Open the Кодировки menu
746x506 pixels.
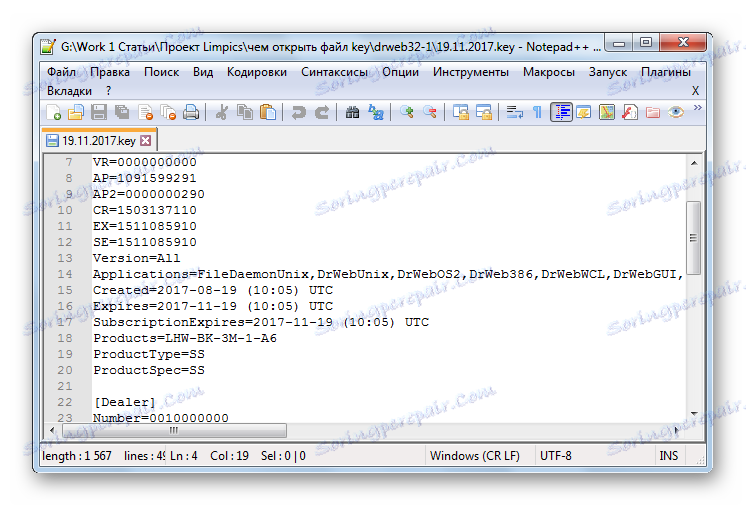257,72
